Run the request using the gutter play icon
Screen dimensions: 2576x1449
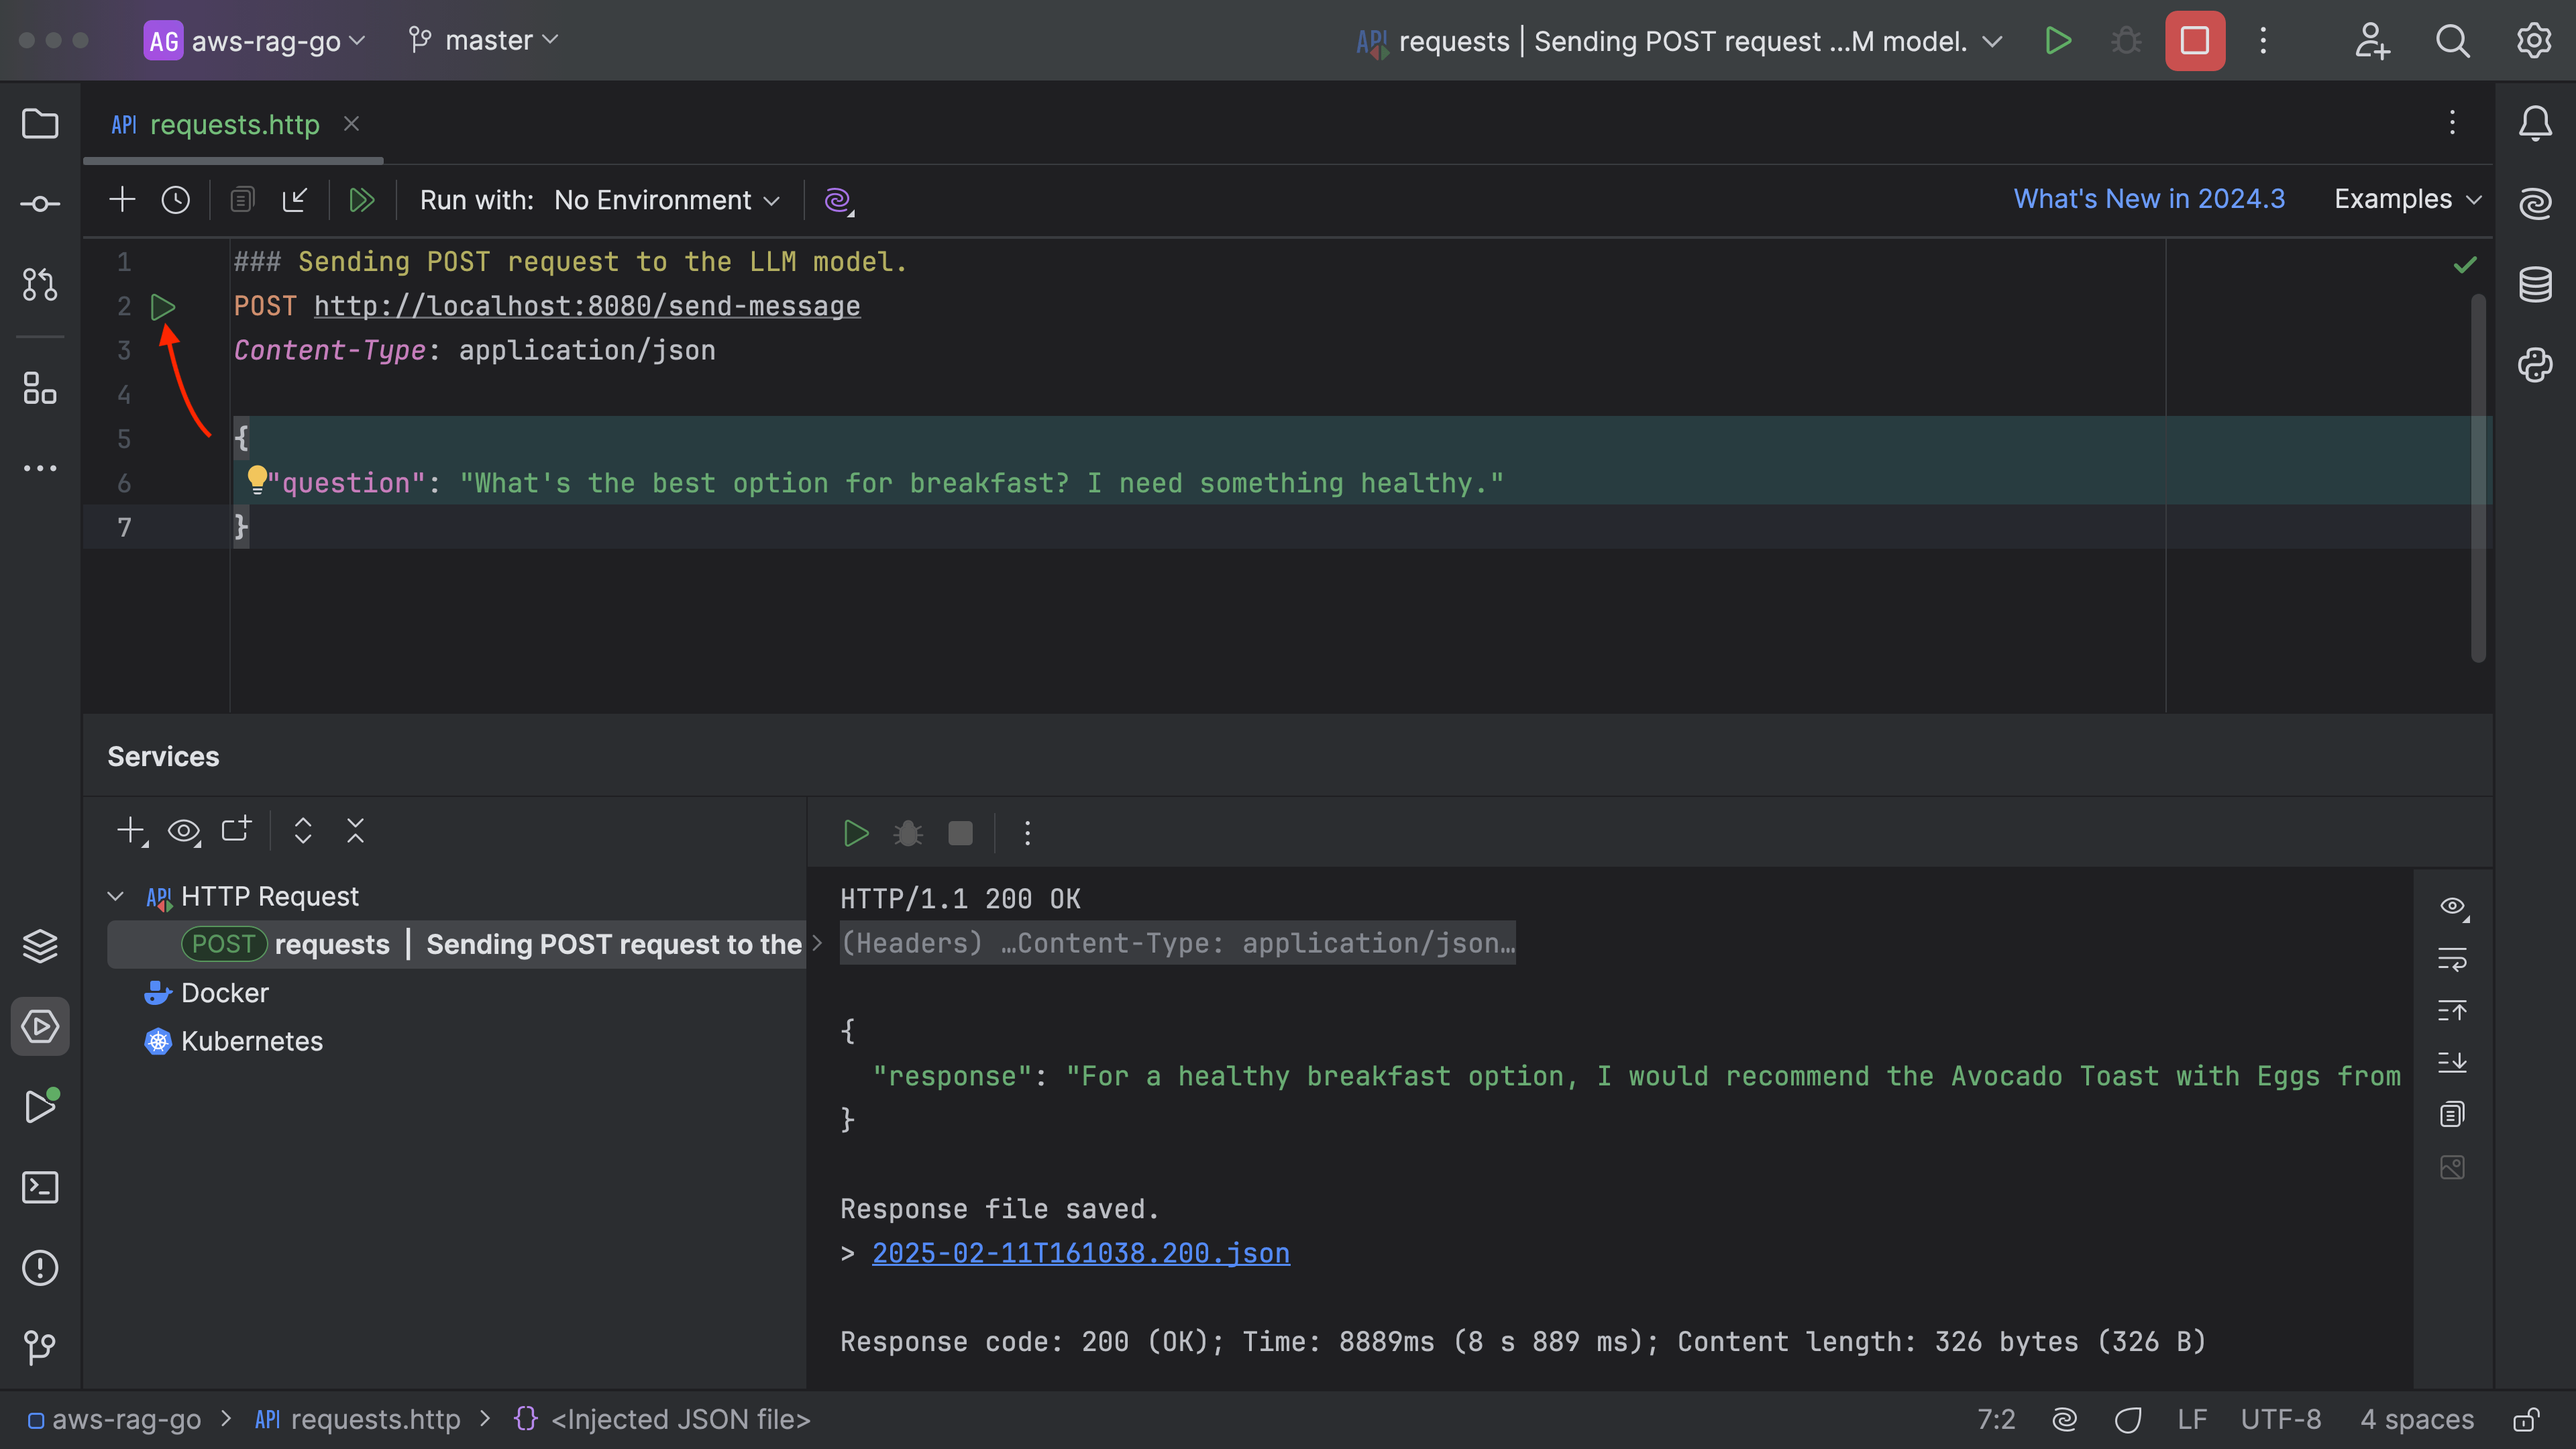(x=164, y=307)
